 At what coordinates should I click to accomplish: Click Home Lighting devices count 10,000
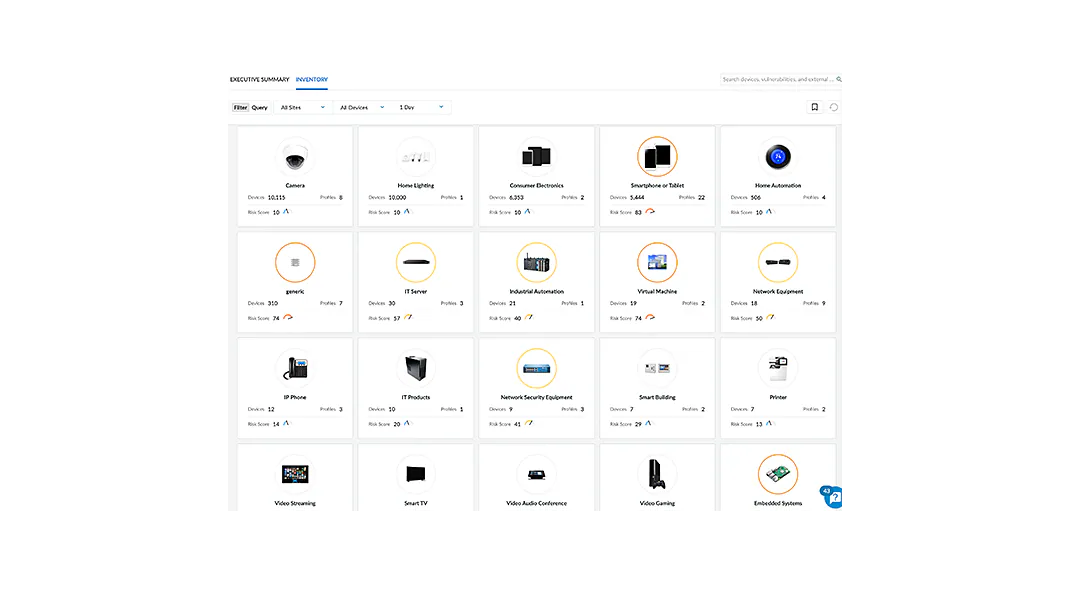point(397,197)
